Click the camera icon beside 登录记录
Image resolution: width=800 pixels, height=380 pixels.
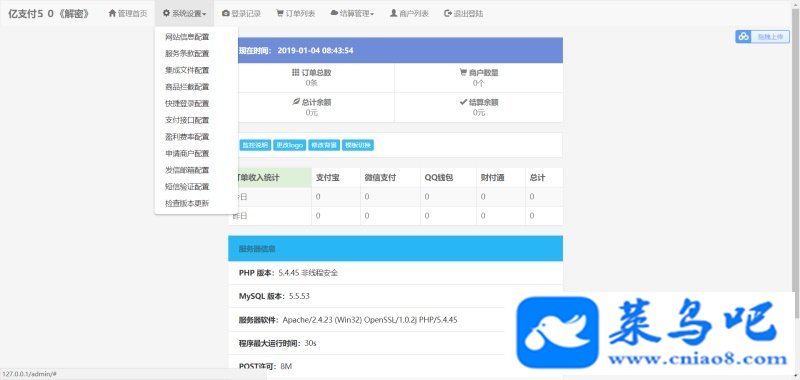(226, 14)
